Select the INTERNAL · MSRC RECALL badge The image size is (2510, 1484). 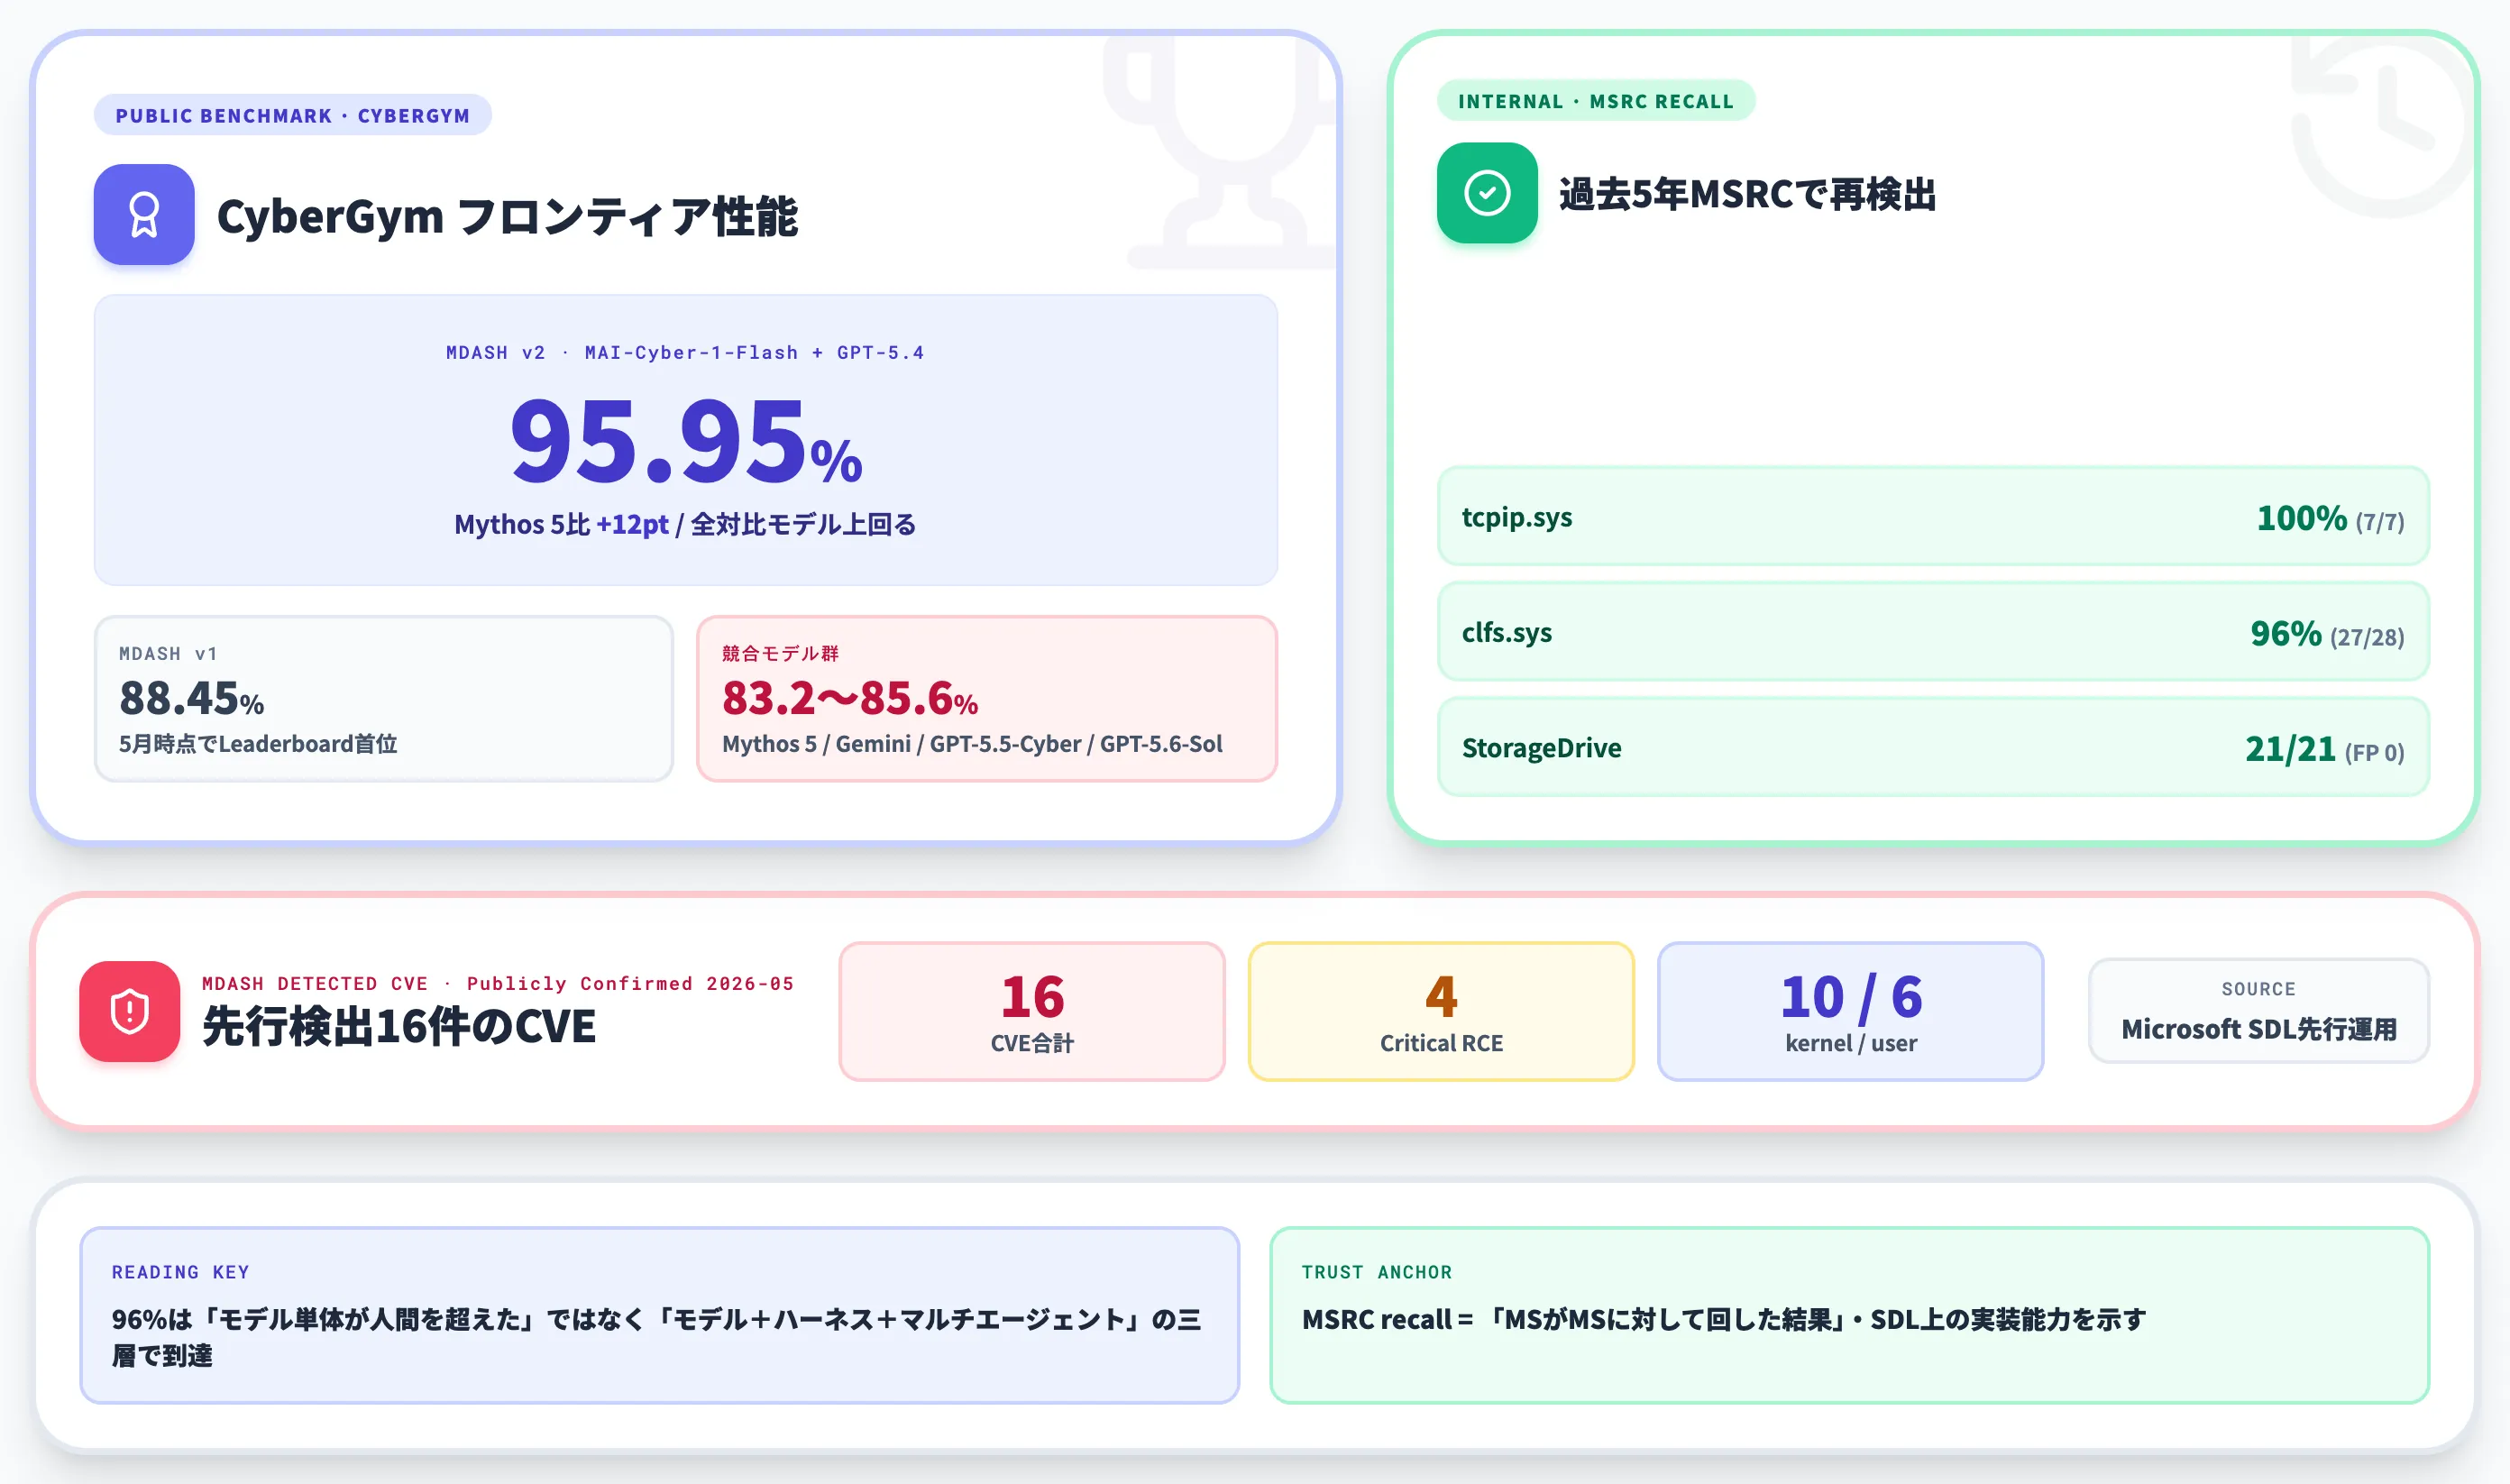coord(1596,101)
